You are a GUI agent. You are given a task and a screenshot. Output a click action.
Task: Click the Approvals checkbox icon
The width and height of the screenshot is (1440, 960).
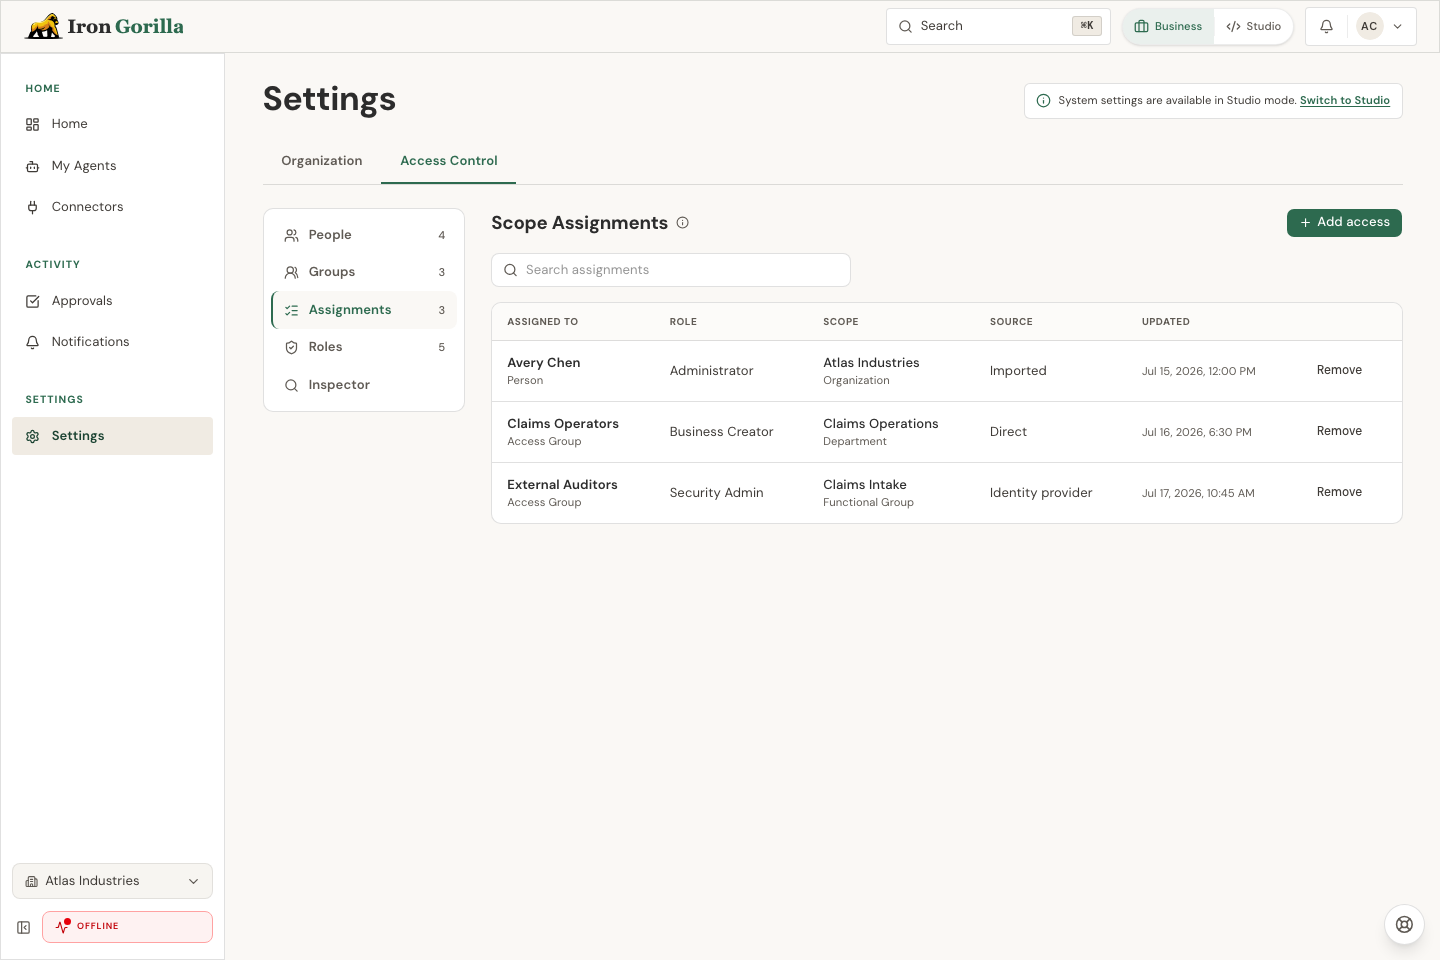pos(32,301)
